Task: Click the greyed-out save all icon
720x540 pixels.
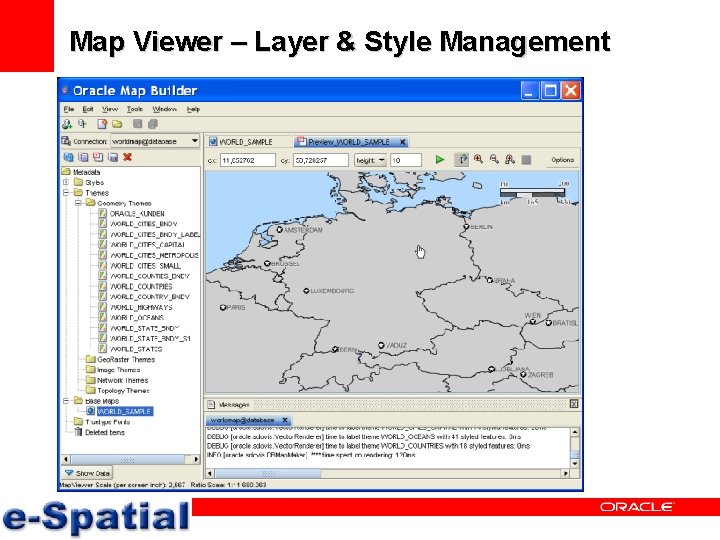Action: click(x=153, y=124)
